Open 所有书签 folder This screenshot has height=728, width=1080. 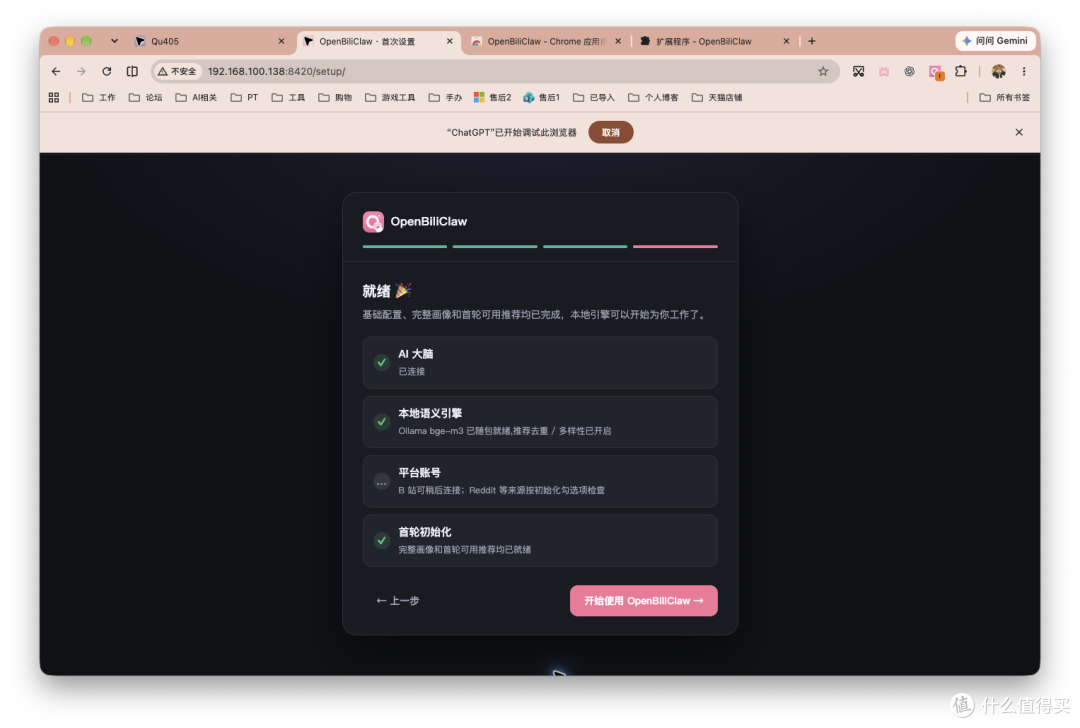pyautogui.click(x=1004, y=98)
